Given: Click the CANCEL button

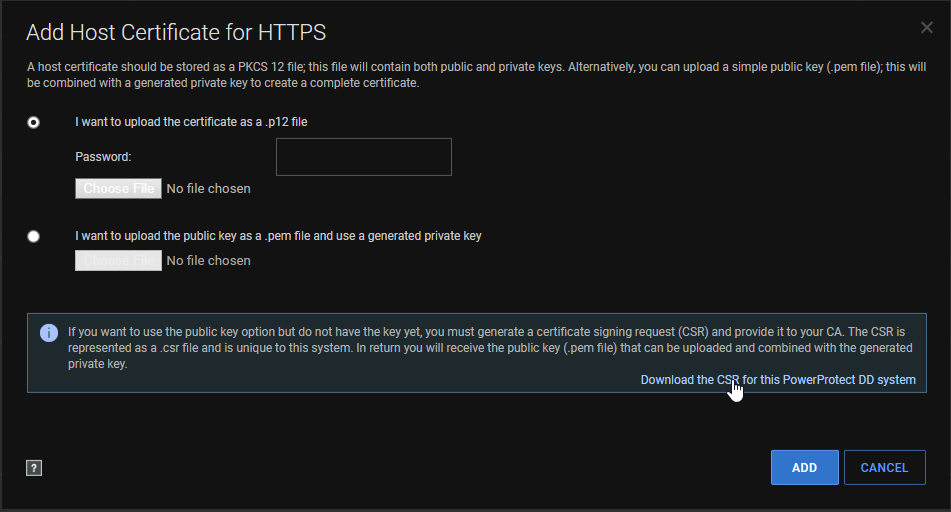Looking at the screenshot, I should point(884,468).
